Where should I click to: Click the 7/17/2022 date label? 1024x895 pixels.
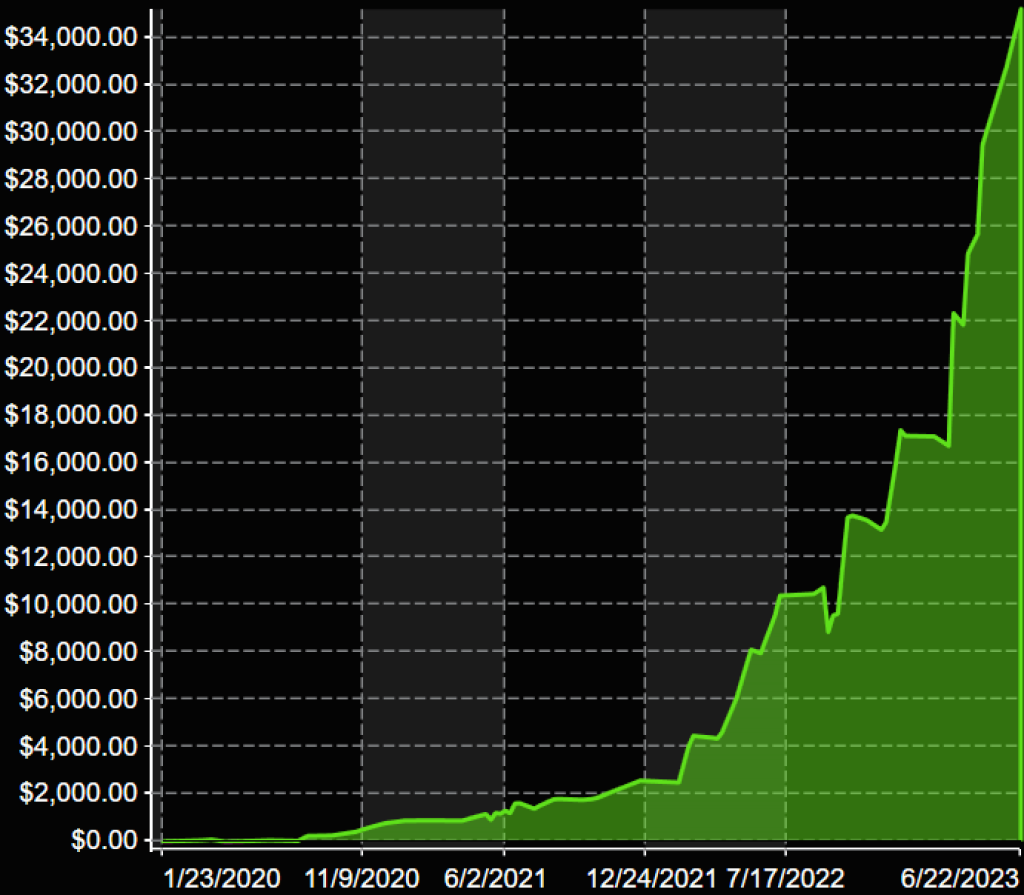point(785,878)
